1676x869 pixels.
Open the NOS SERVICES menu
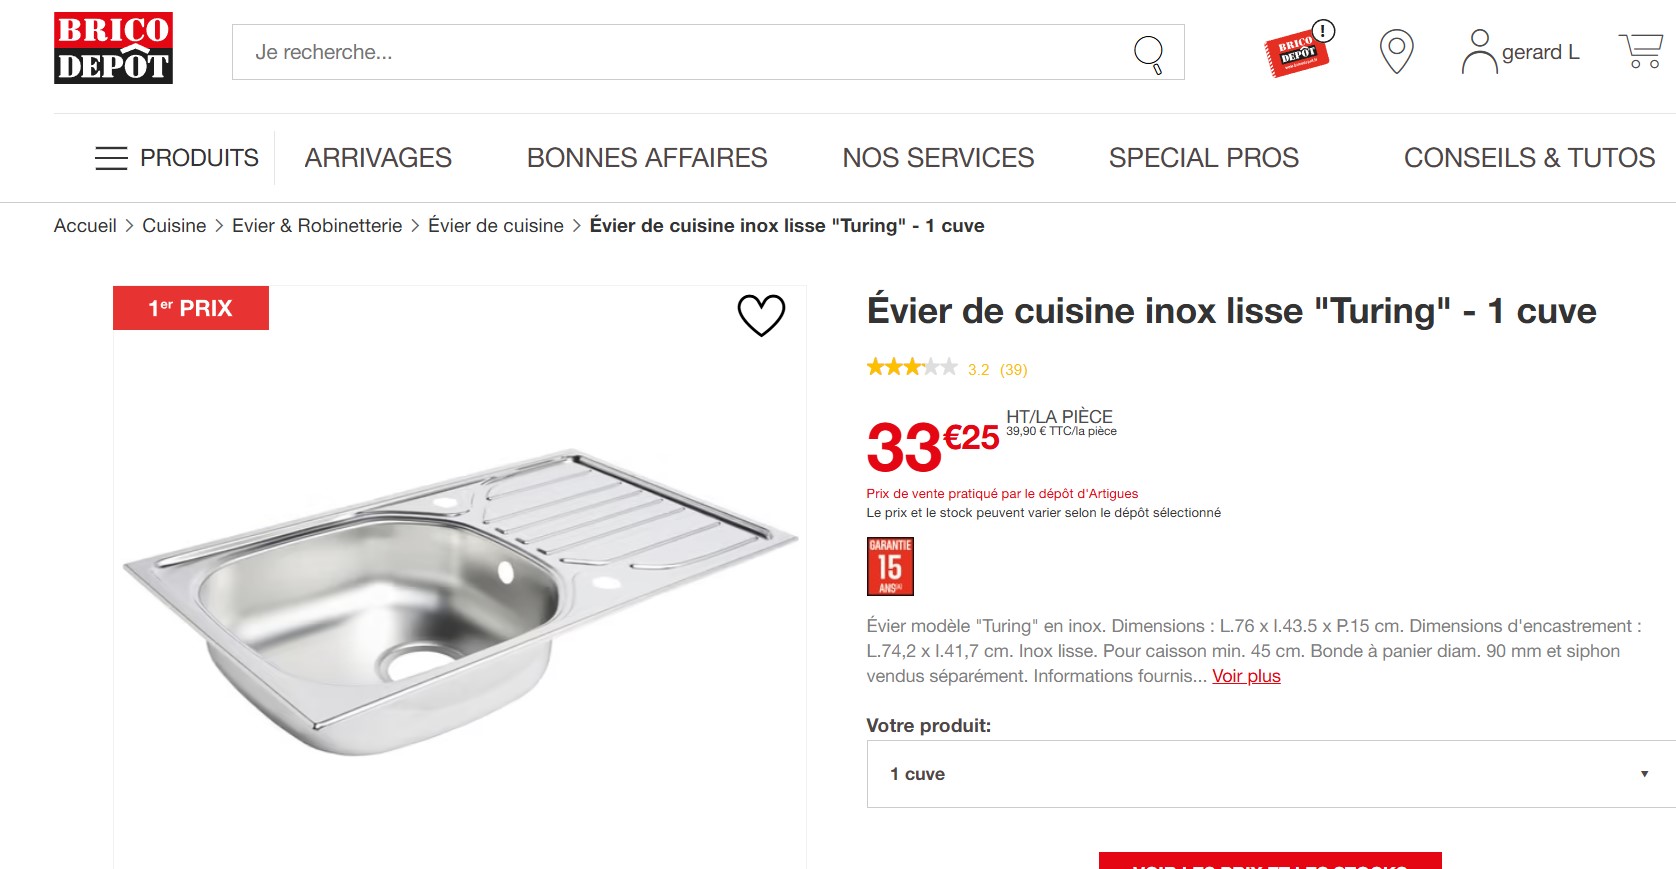click(x=938, y=158)
